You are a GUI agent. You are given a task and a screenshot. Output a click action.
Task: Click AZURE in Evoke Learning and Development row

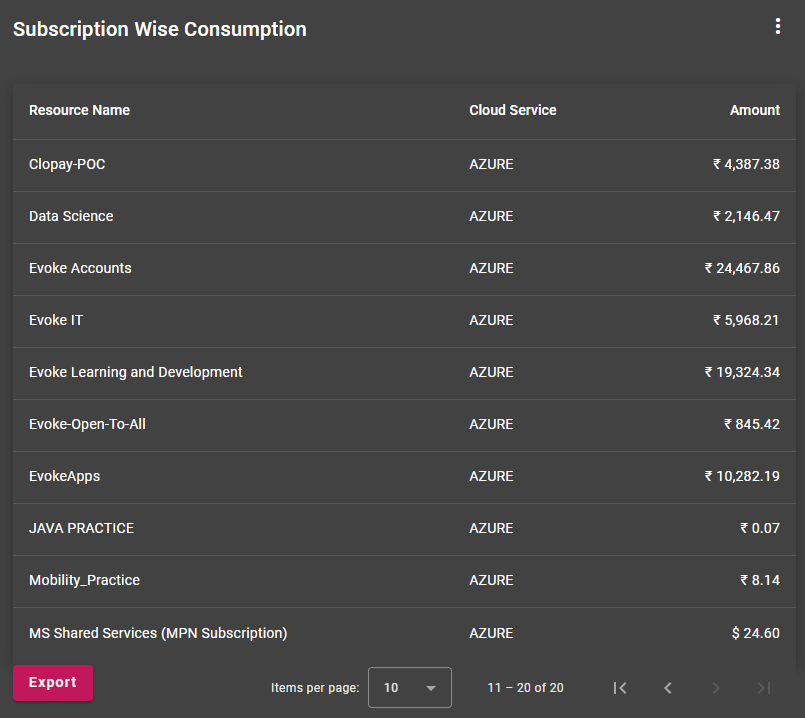491,372
